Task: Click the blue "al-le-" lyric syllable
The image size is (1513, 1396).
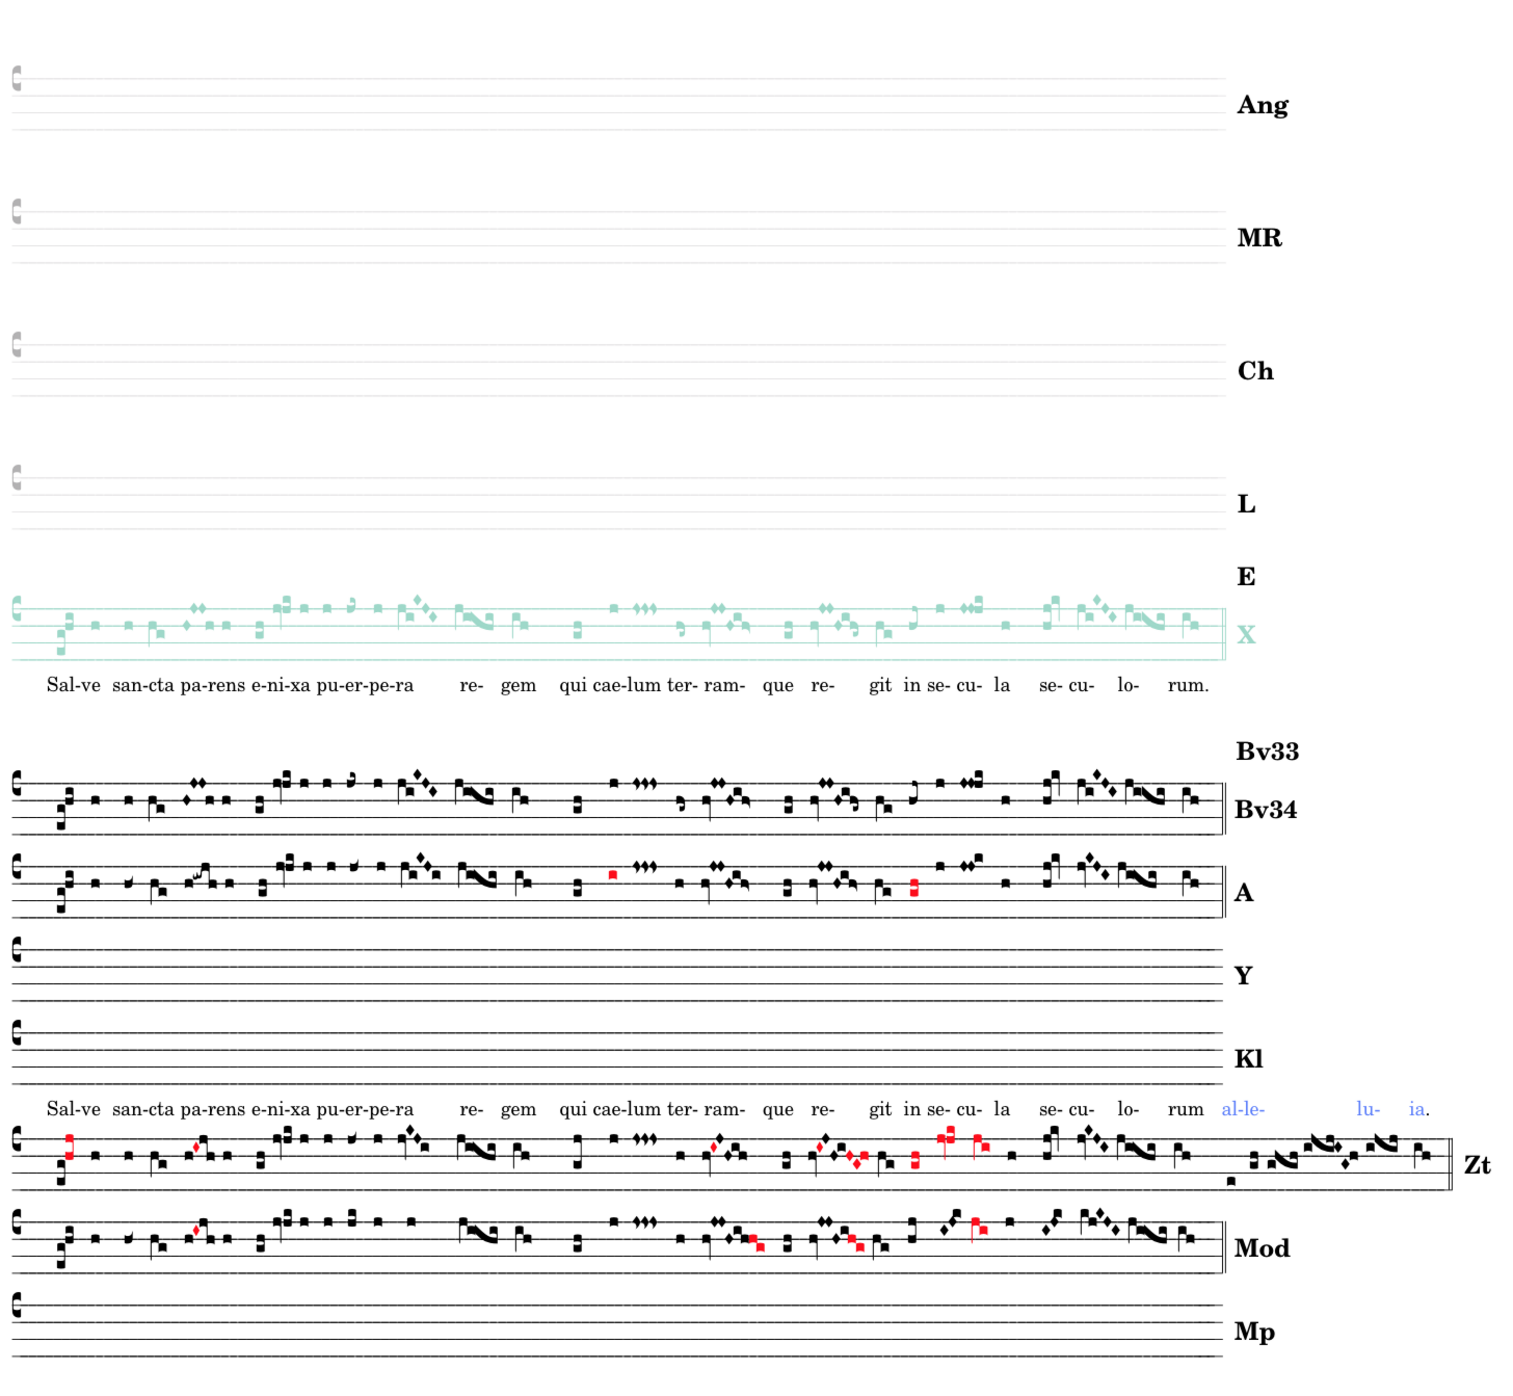Action: click(x=1243, y=1109)
